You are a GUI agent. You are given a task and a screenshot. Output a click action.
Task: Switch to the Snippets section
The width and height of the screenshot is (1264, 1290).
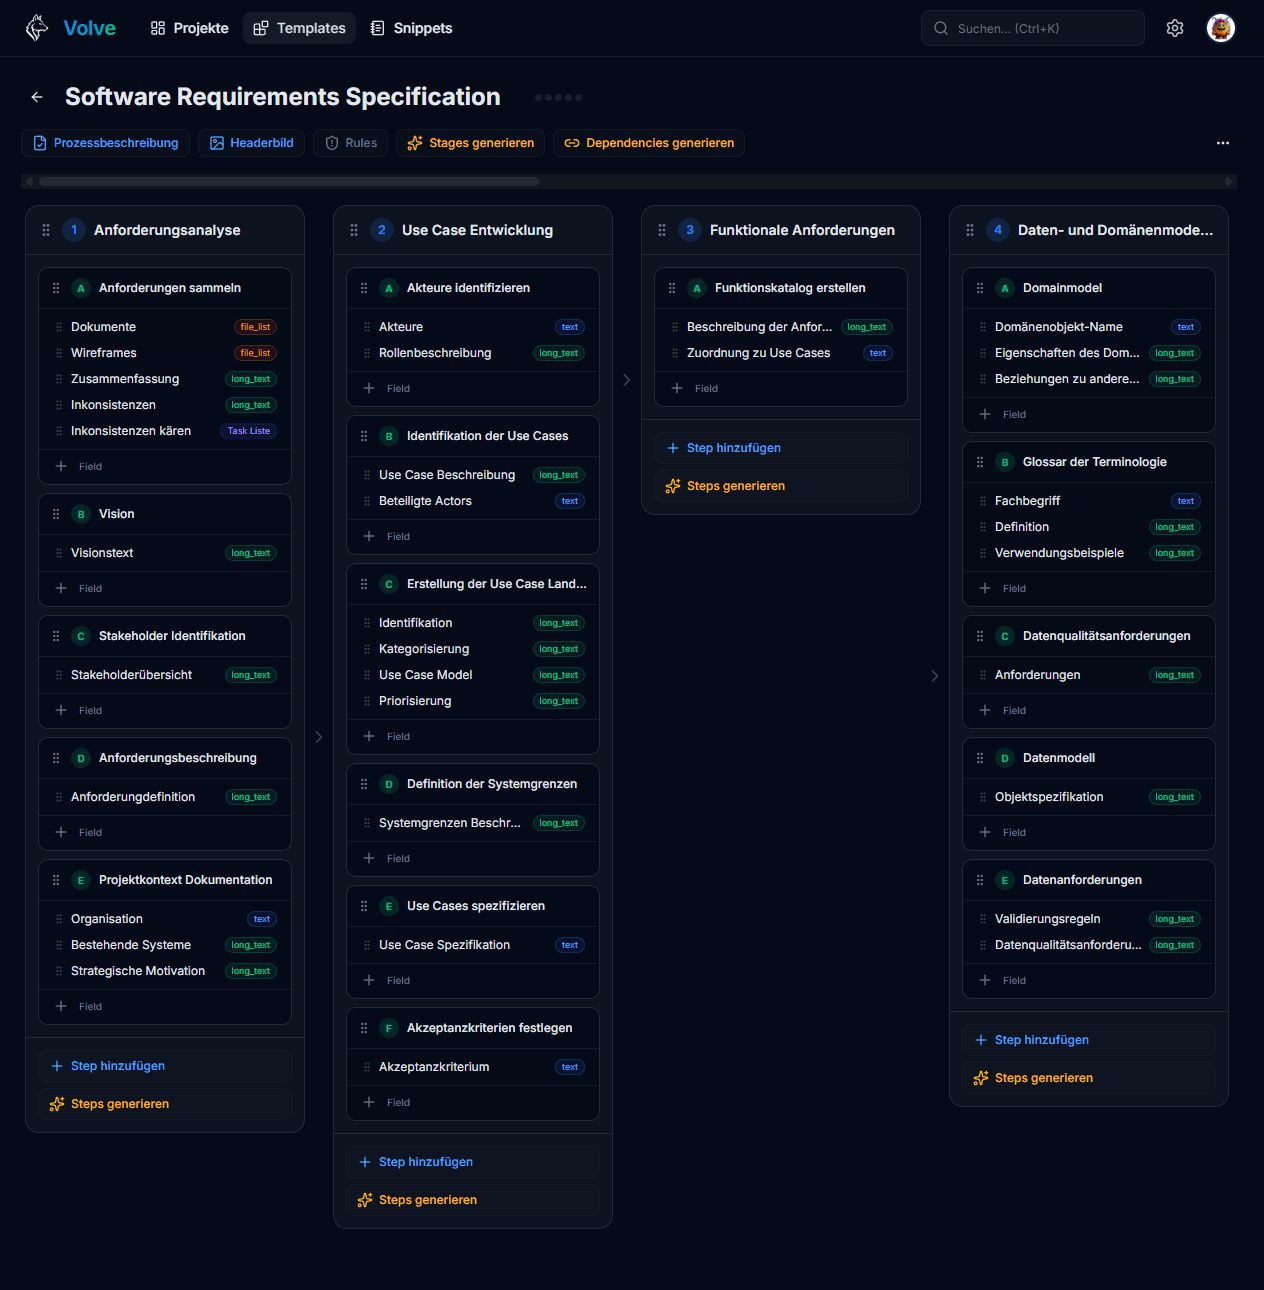411,28
